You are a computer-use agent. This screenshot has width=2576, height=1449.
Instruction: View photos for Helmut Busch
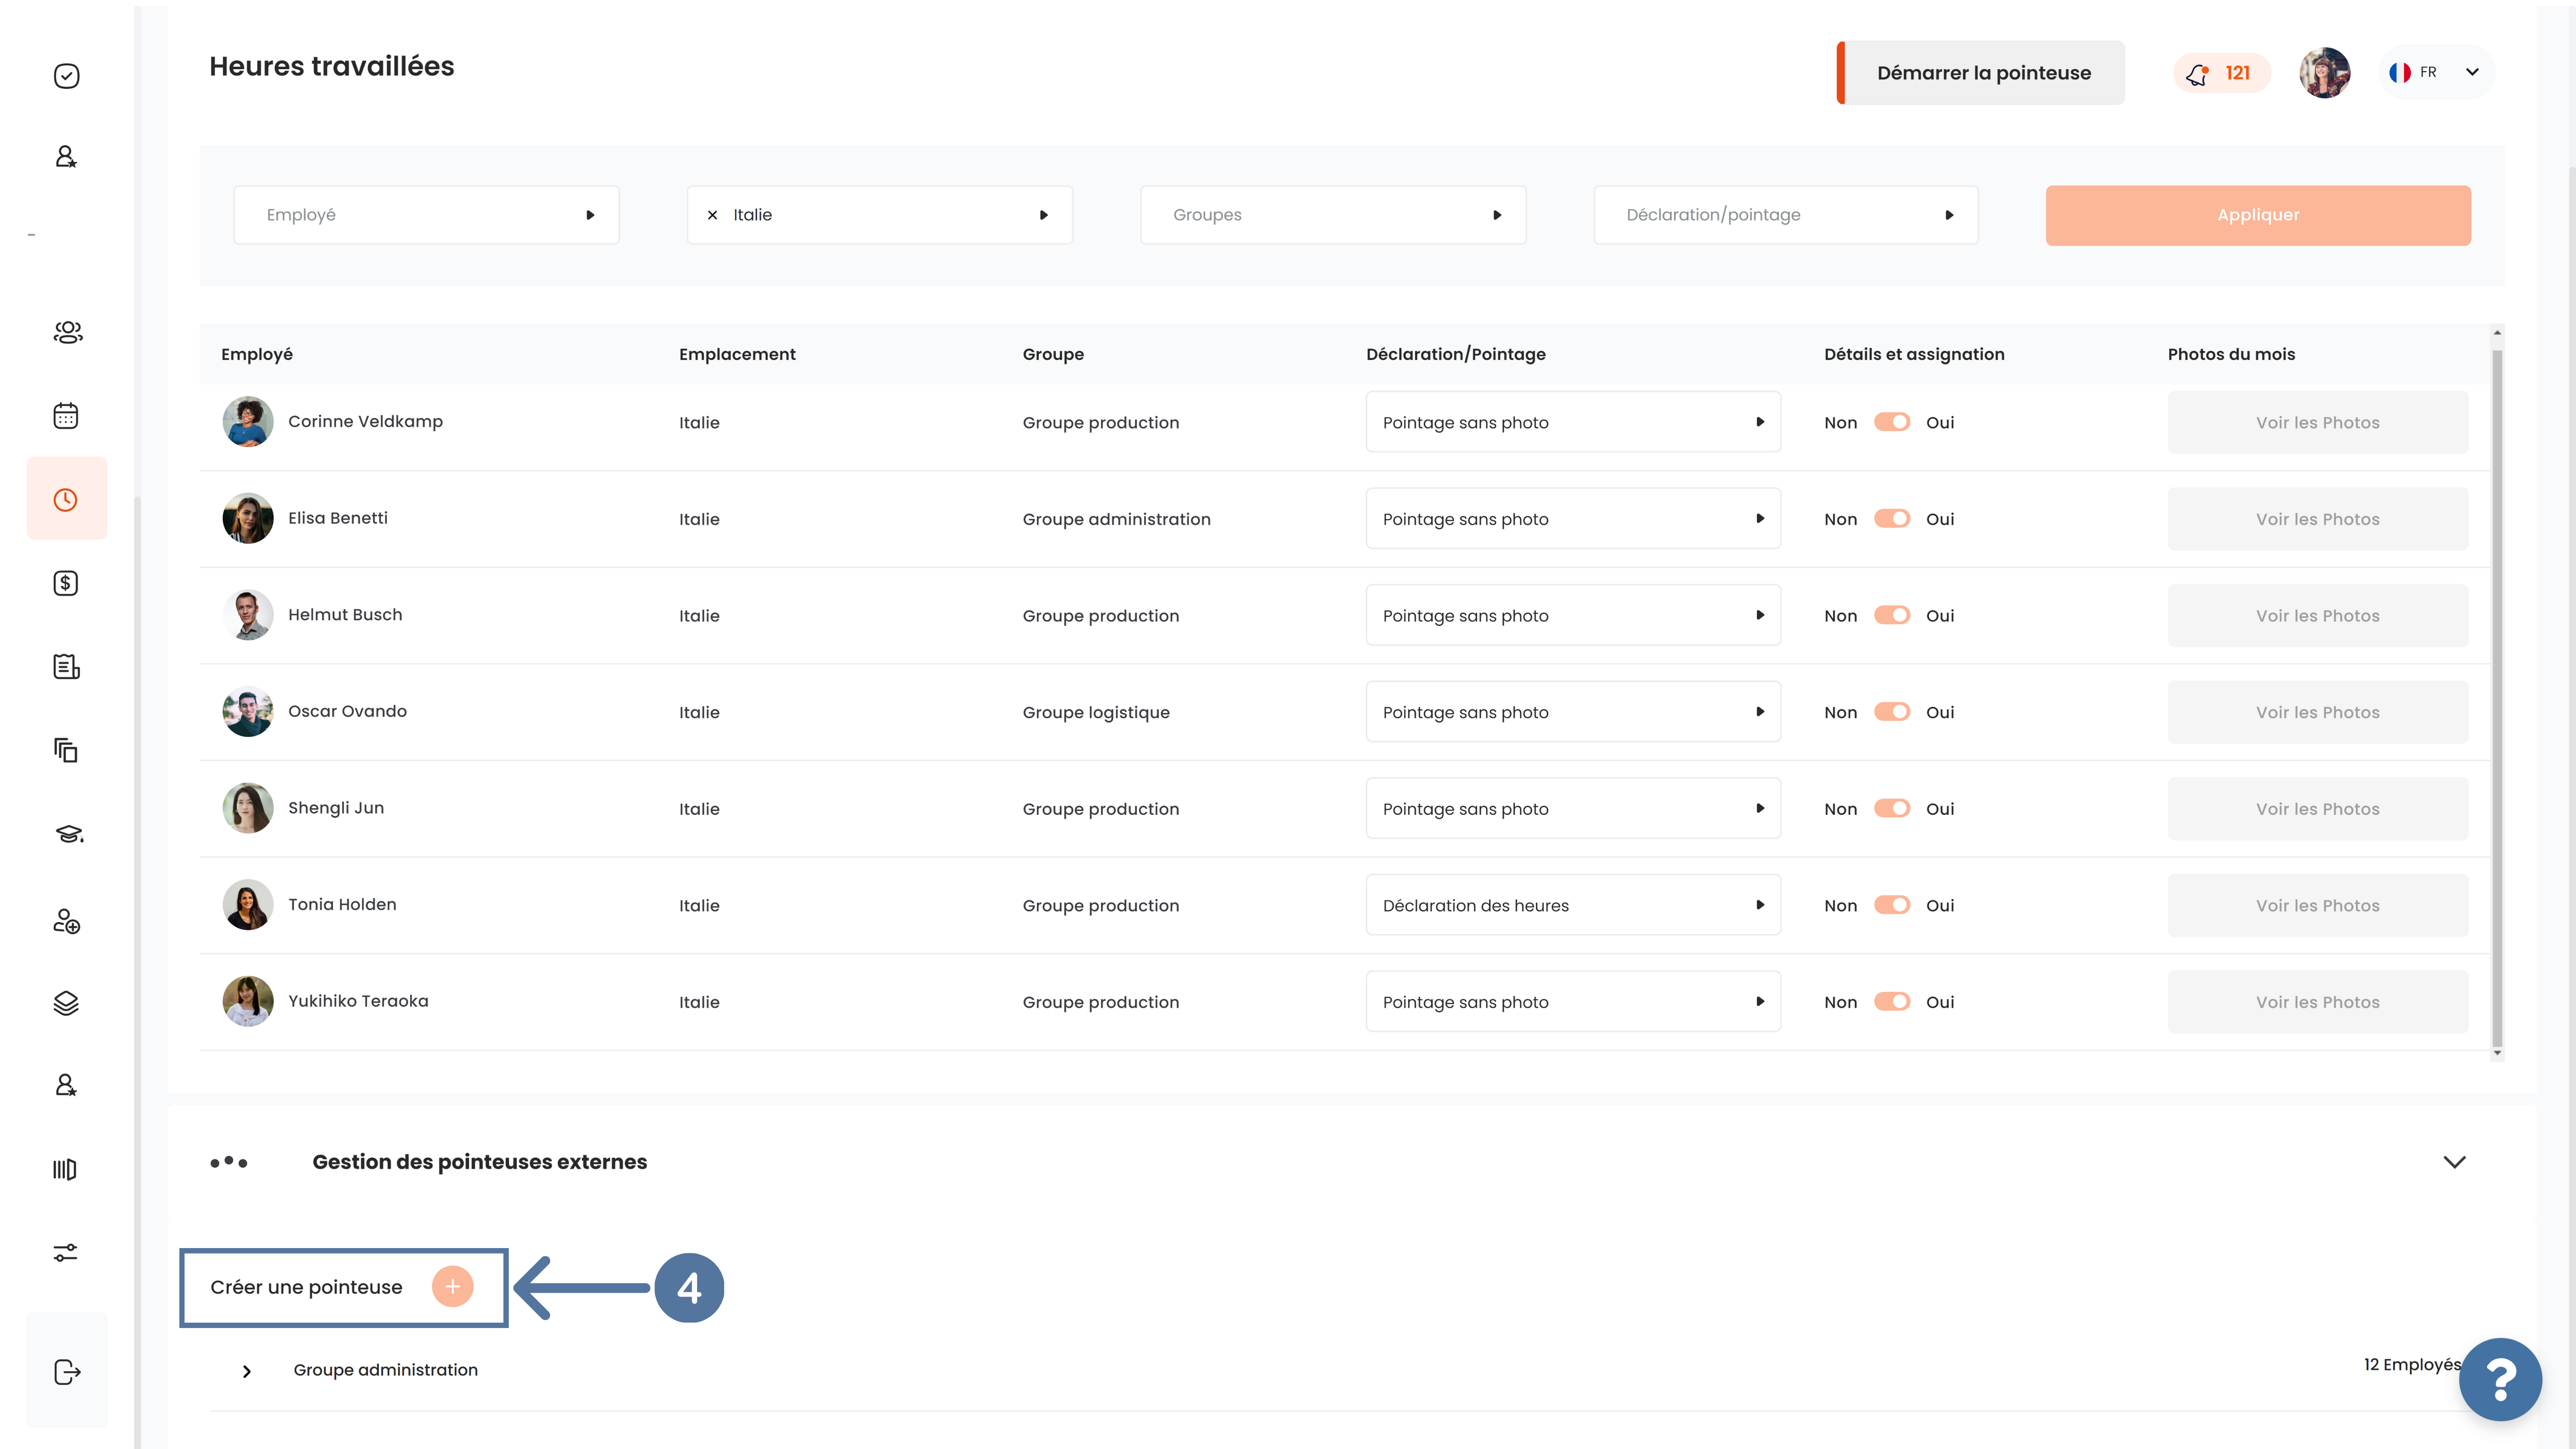(x=2317, y=616)
